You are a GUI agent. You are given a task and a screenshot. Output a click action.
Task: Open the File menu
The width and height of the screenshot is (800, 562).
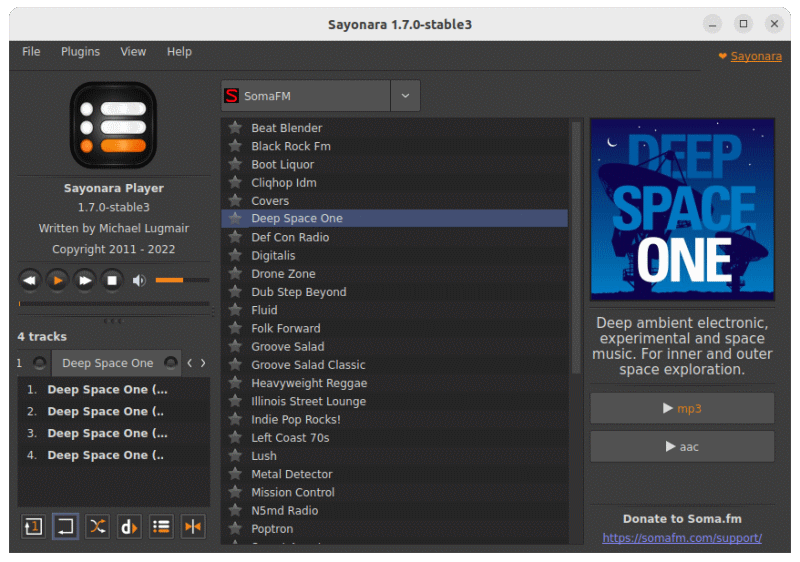click(31, 52)
